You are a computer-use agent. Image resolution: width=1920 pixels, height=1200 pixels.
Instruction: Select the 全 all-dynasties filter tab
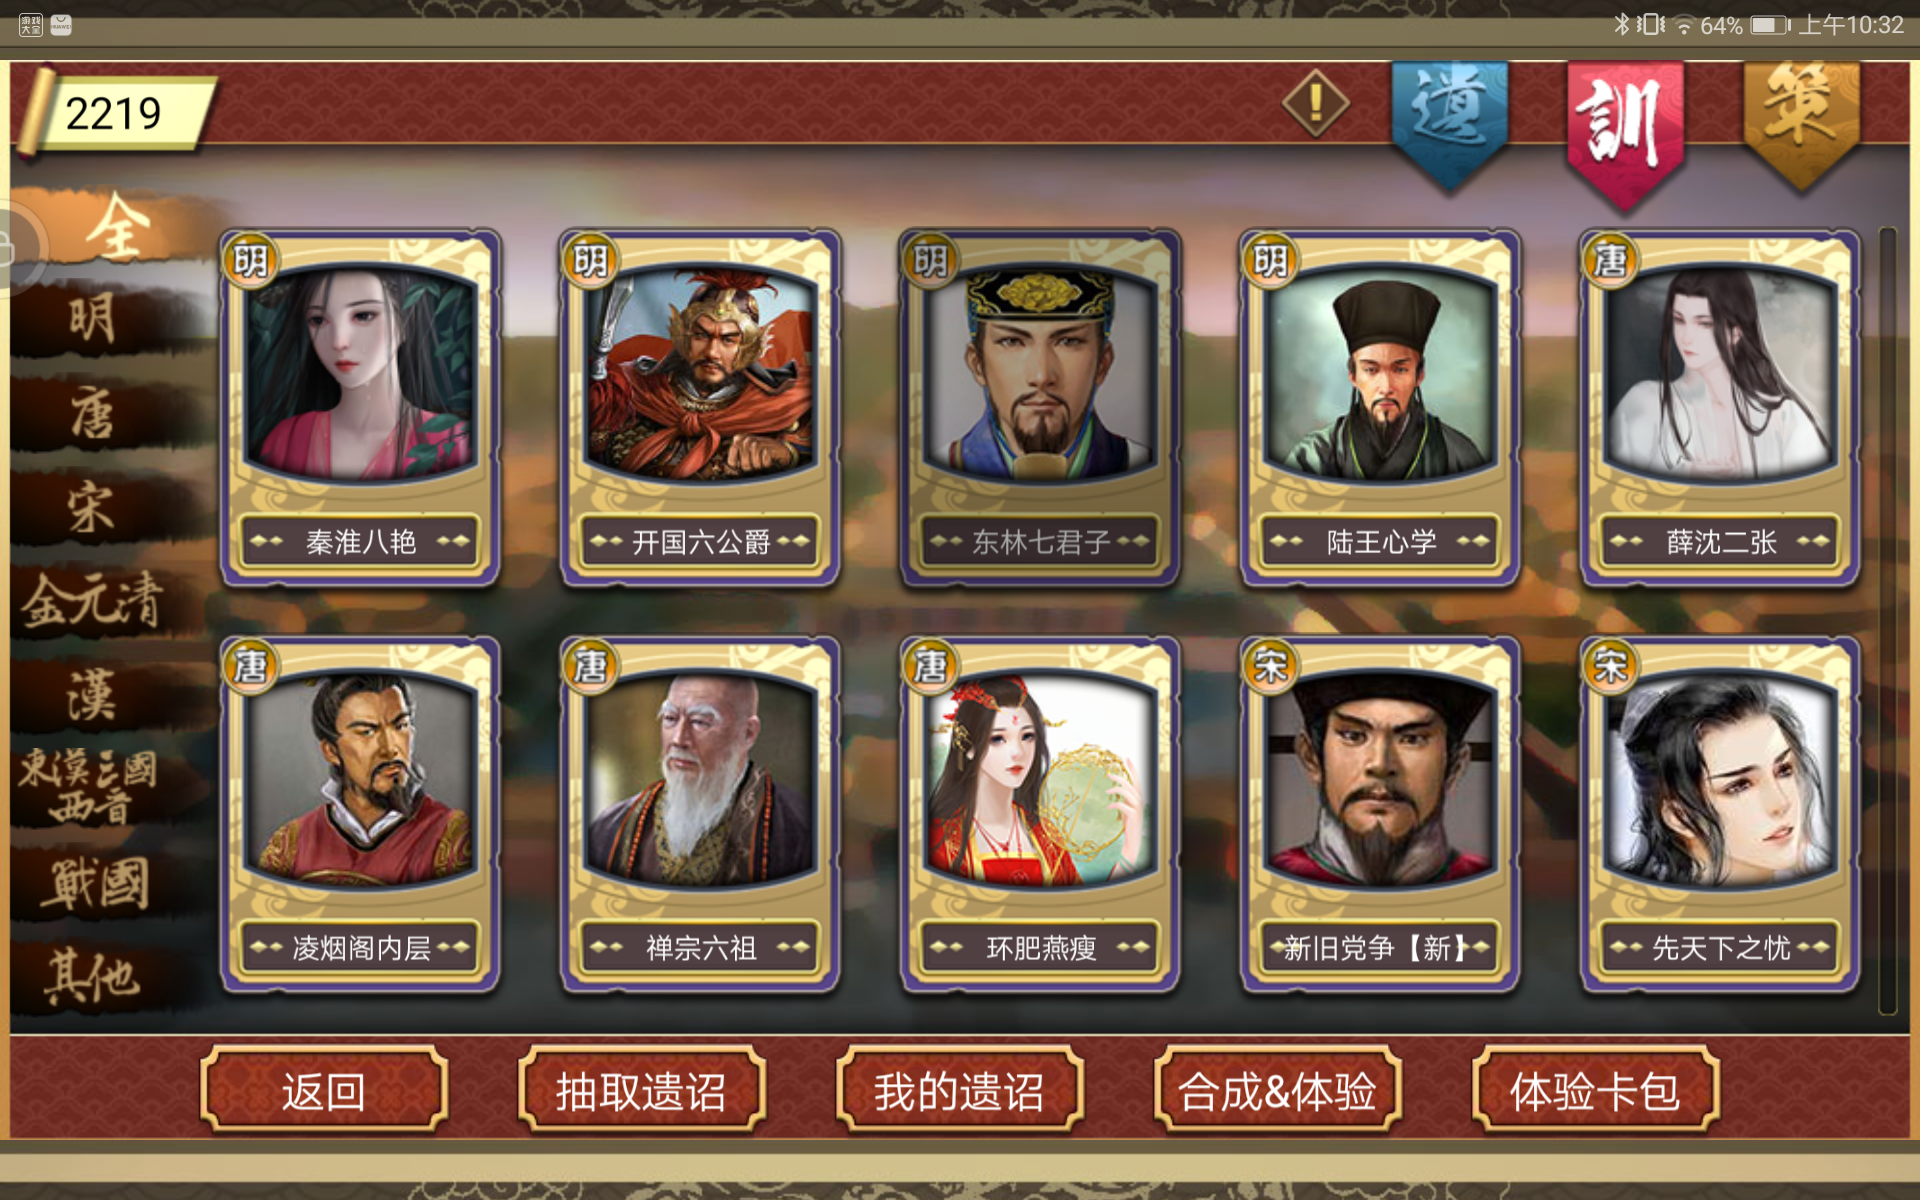117,228
